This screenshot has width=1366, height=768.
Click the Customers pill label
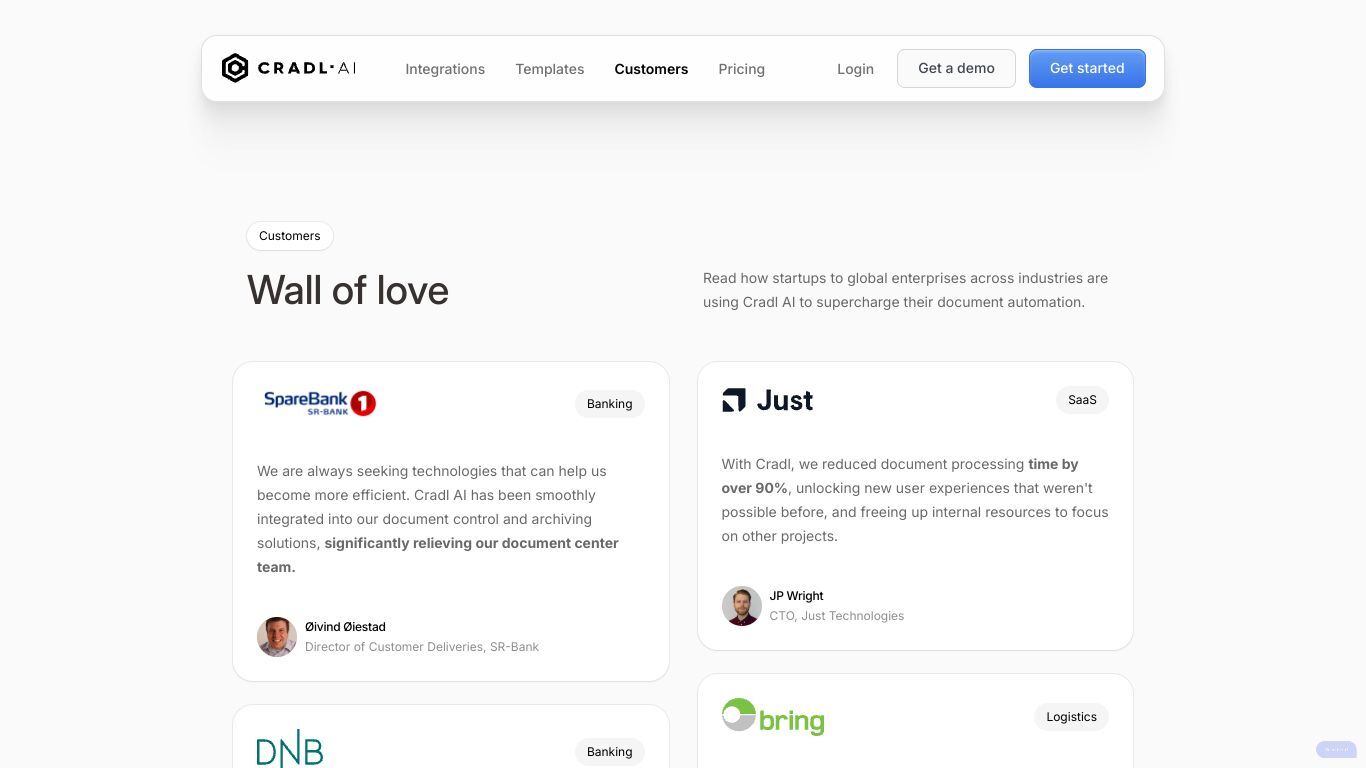pos(290,236)
